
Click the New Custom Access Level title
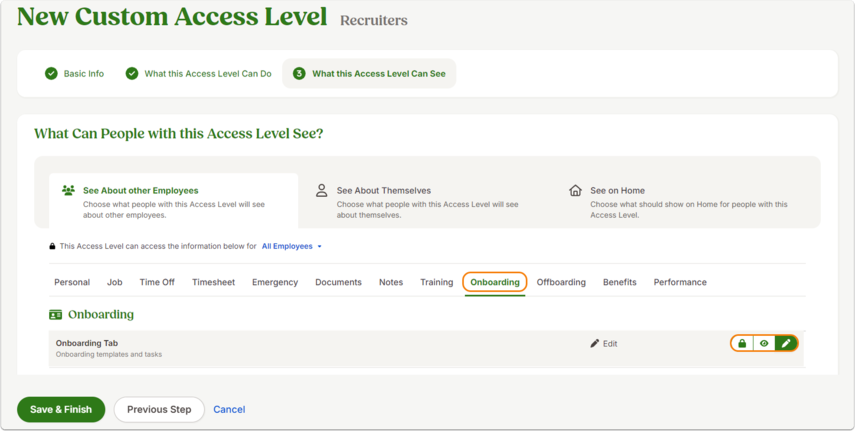[x=172, y=16]
